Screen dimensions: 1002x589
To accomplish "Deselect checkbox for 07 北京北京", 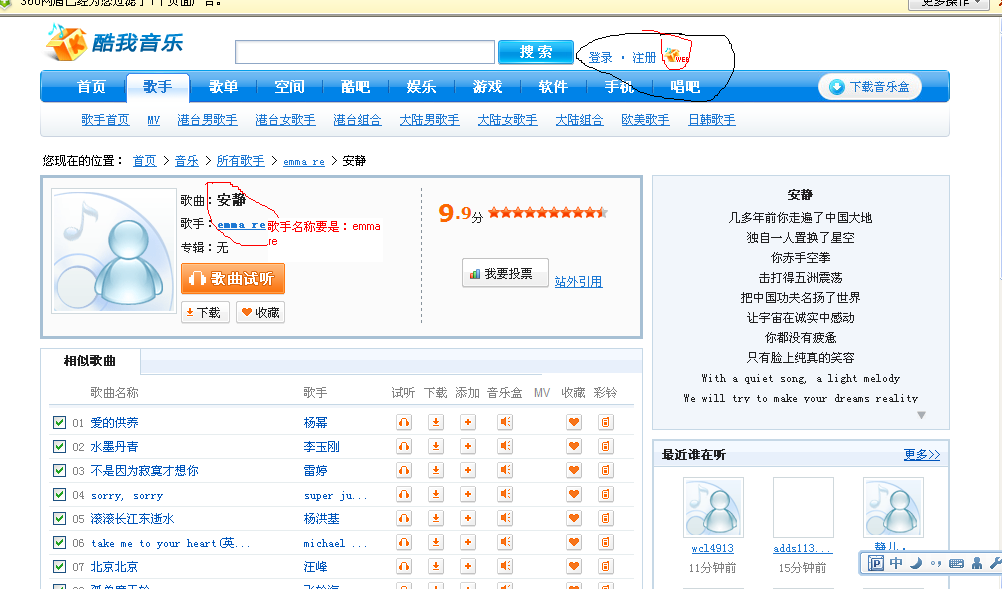I will click(59, 567).
